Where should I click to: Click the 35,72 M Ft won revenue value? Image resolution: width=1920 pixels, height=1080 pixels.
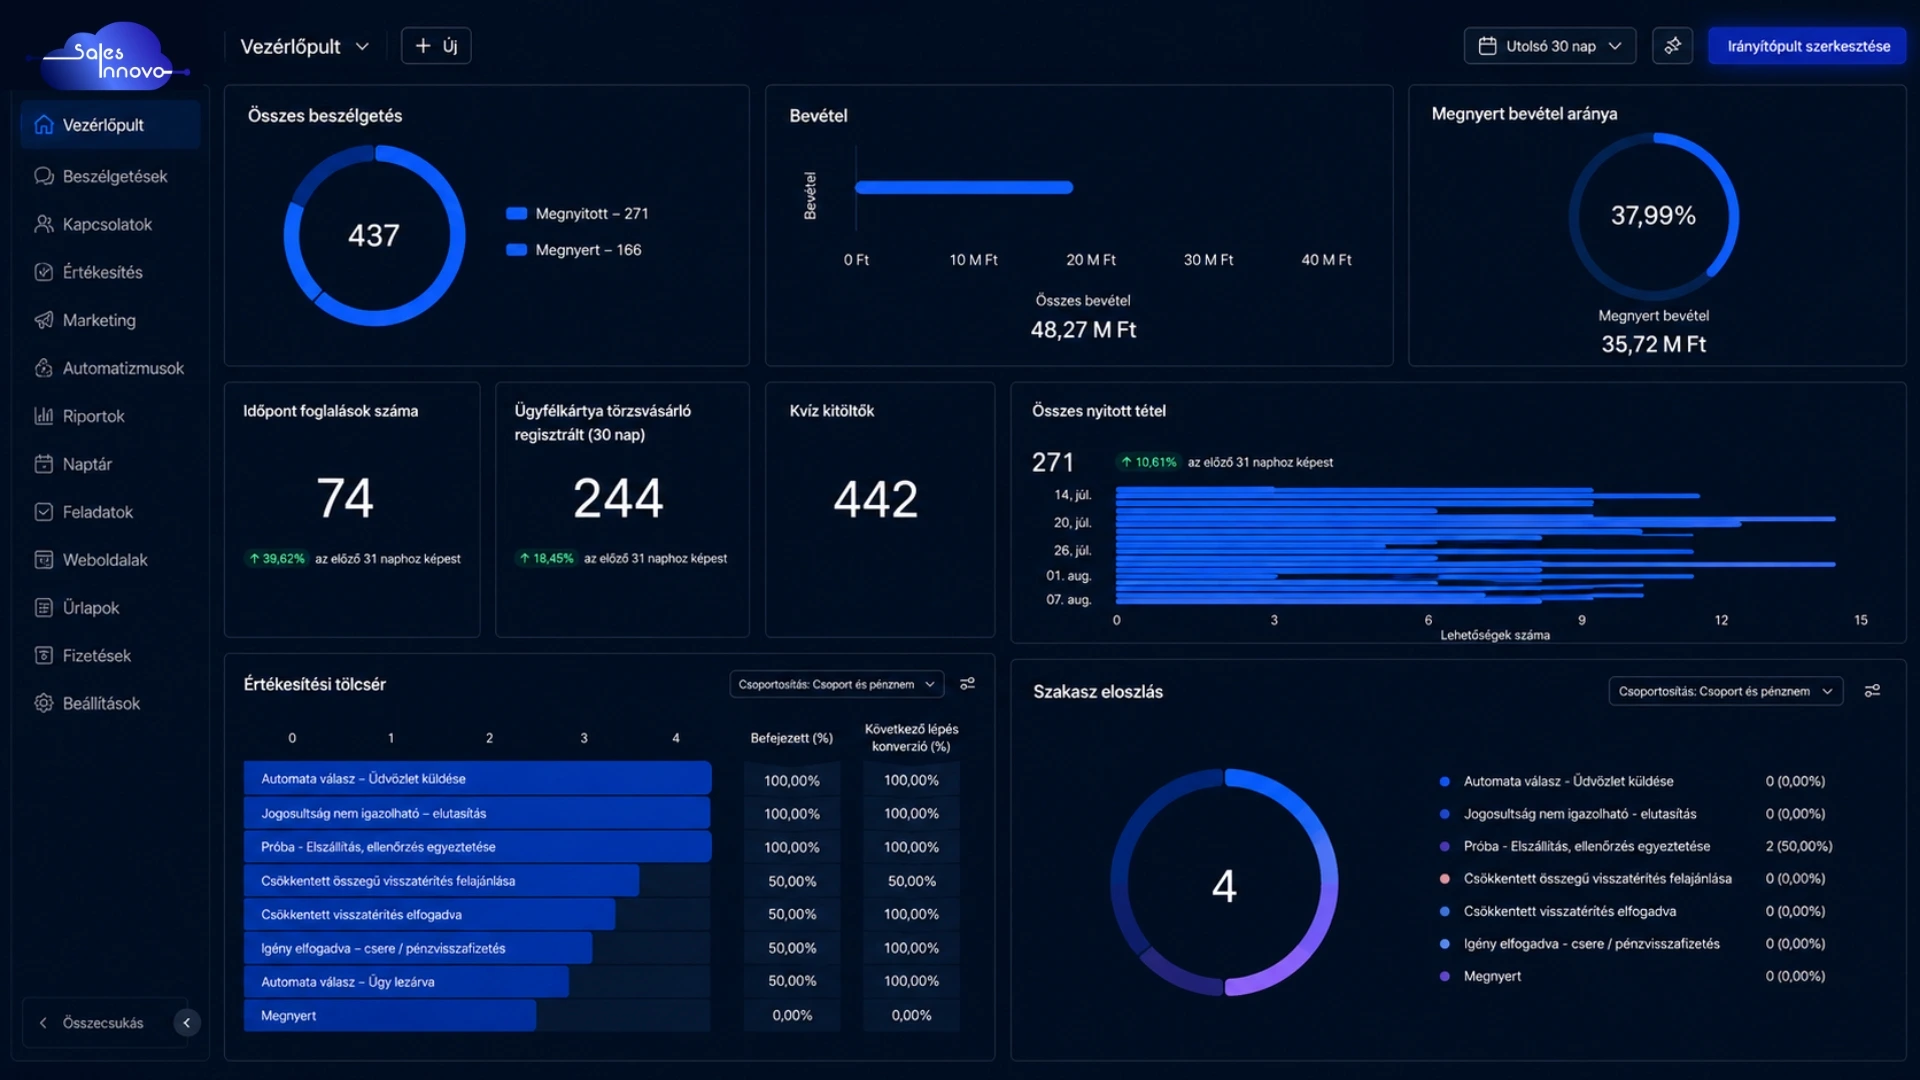click(1653, 344)
